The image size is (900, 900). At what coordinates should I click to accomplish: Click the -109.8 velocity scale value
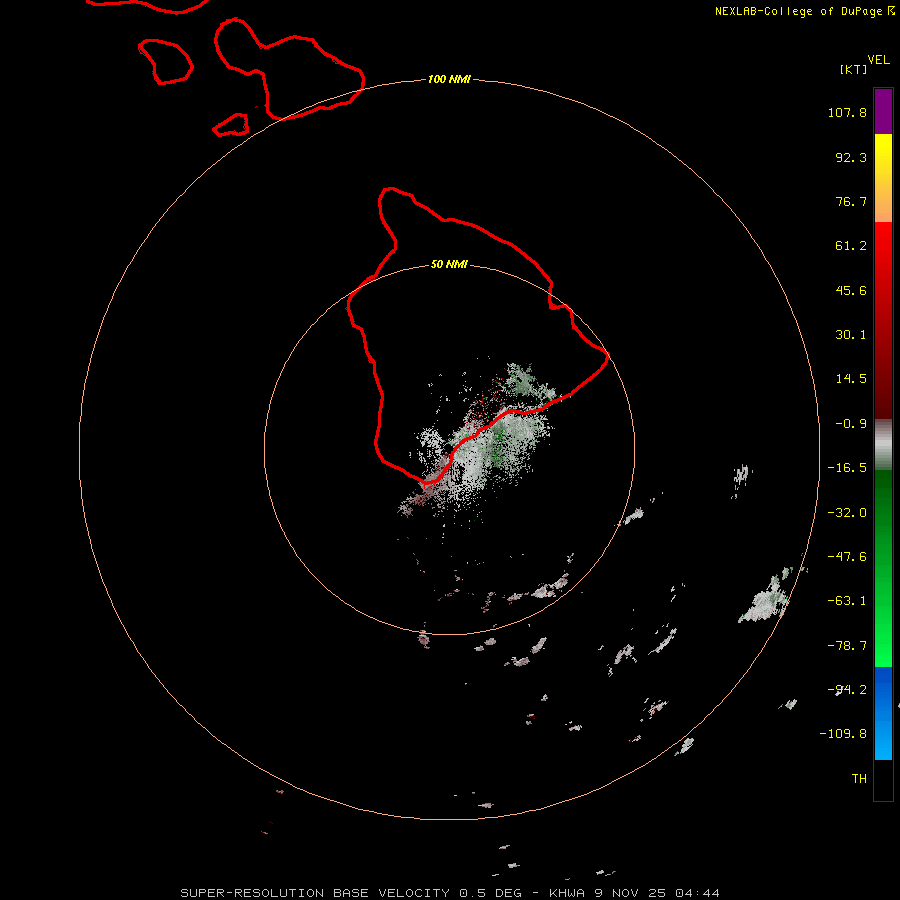coord(843,734)
